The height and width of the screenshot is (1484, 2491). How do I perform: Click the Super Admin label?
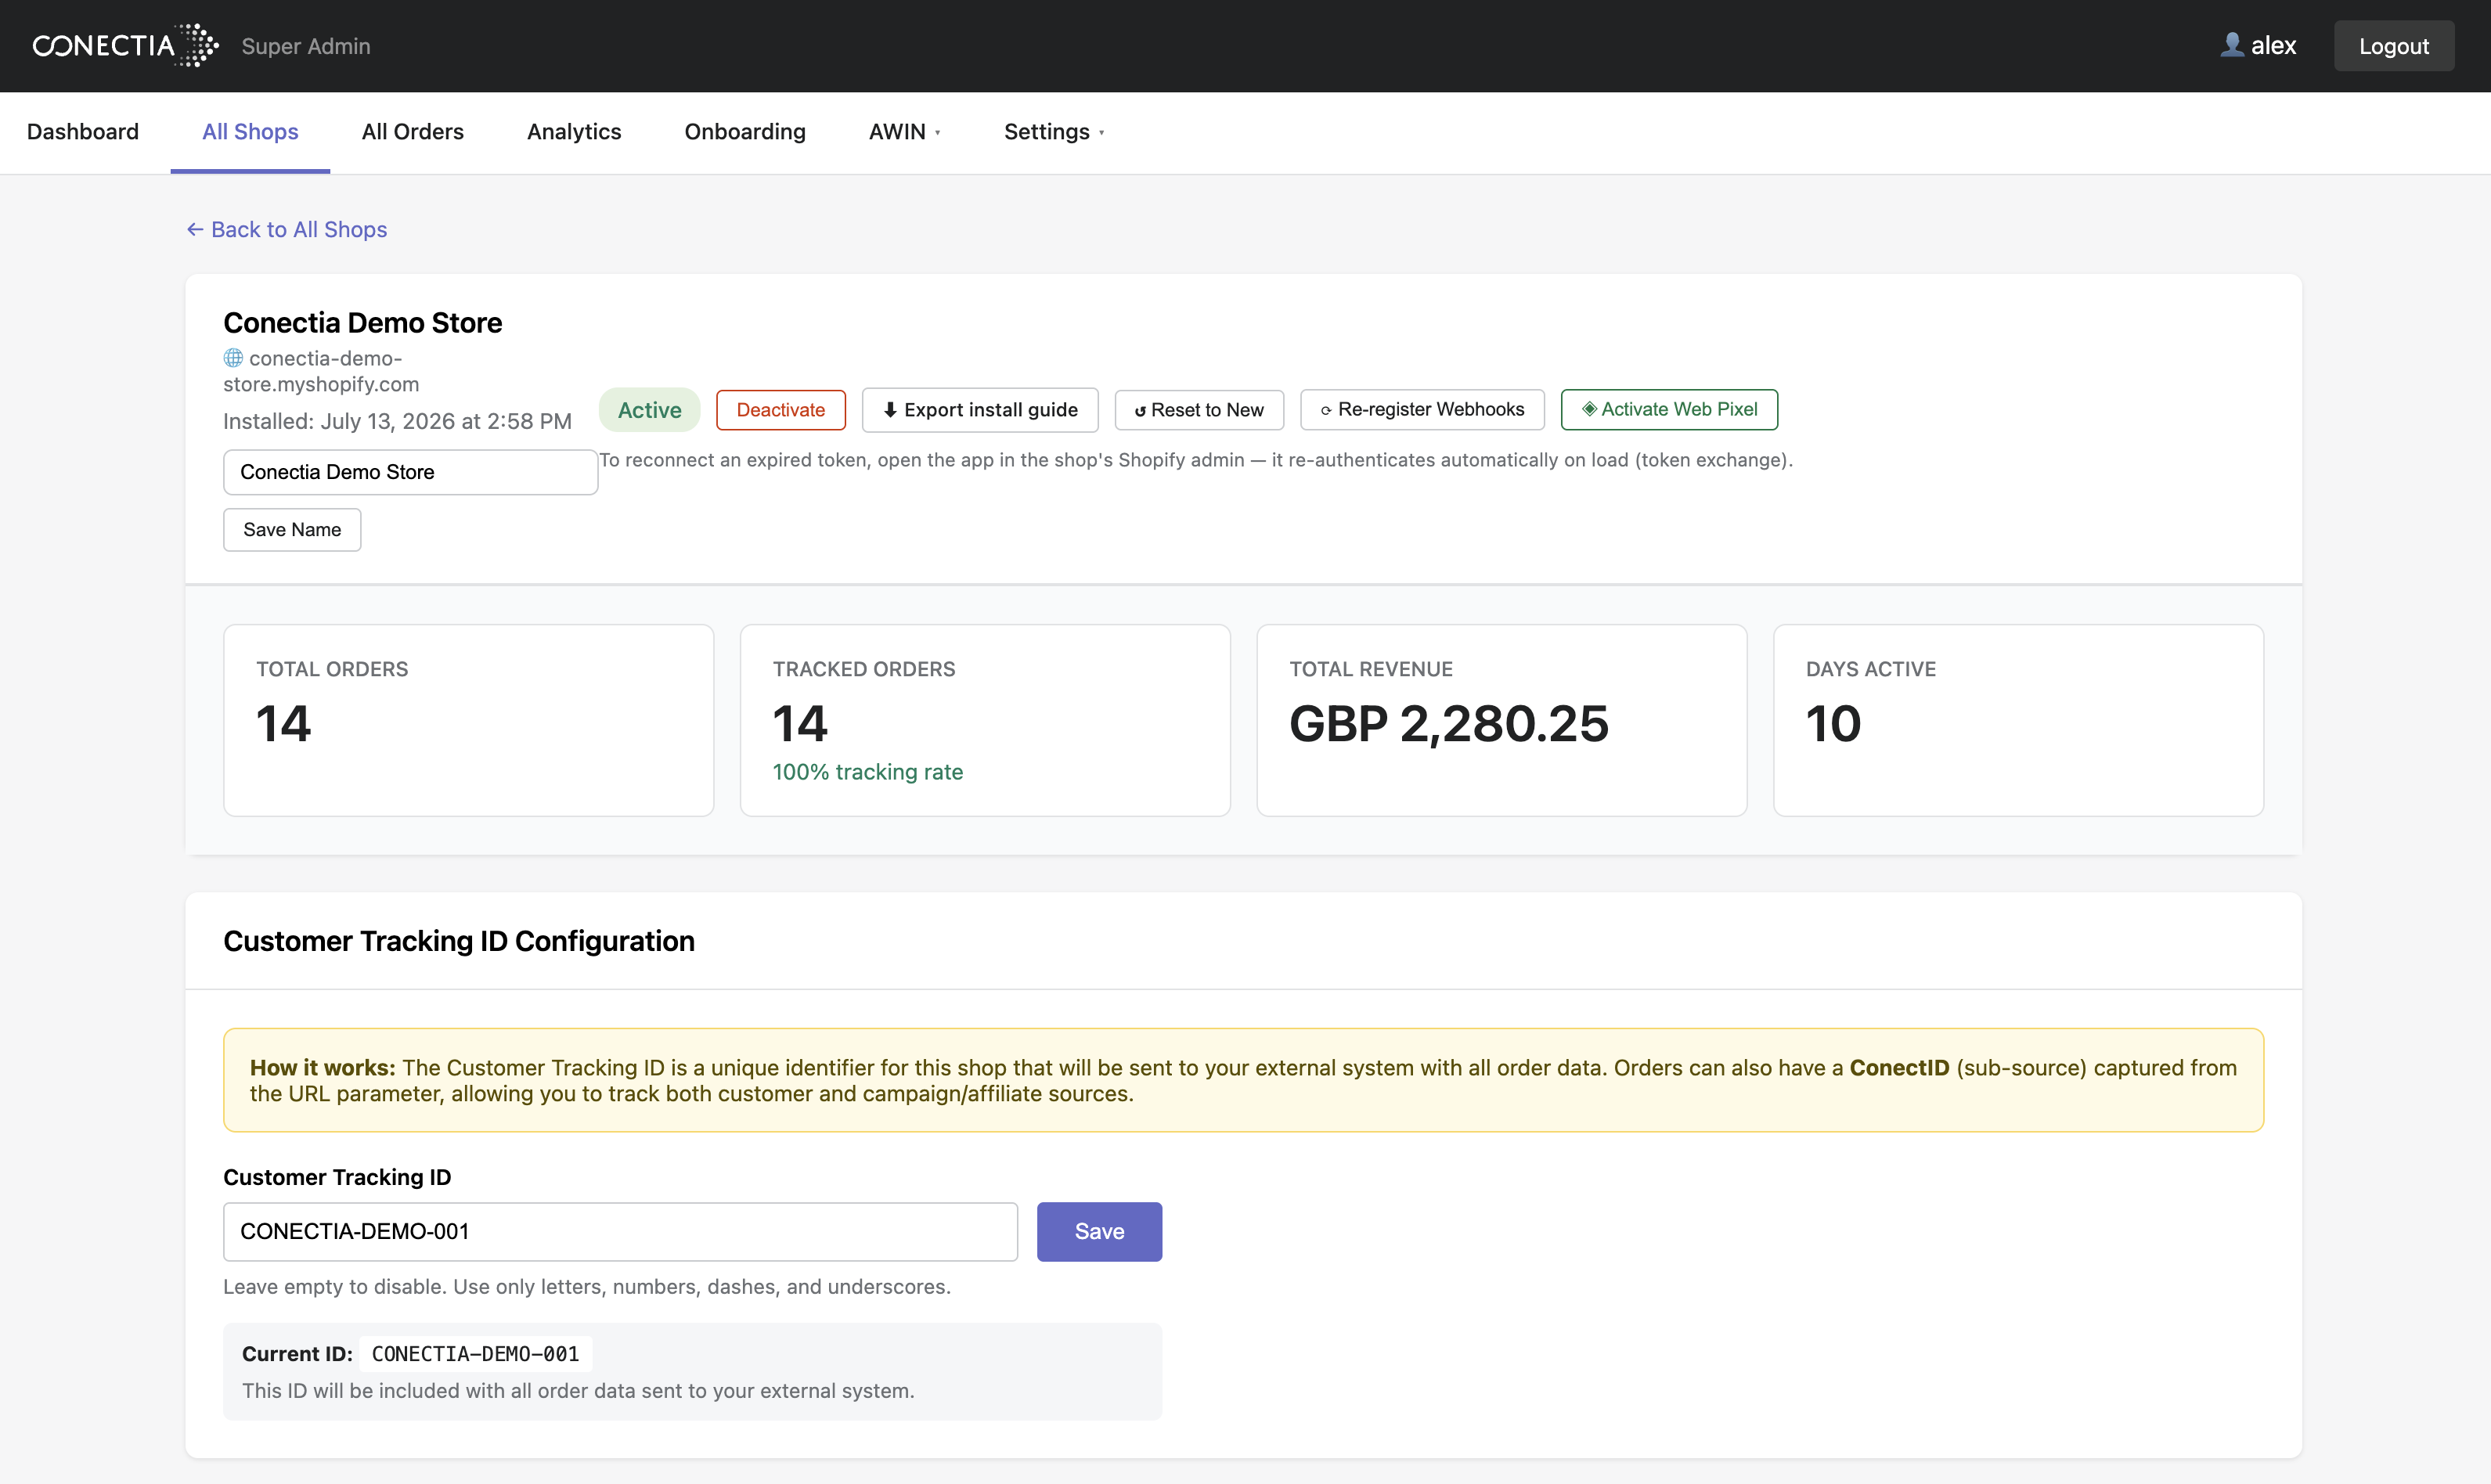(x=306, y=46)
